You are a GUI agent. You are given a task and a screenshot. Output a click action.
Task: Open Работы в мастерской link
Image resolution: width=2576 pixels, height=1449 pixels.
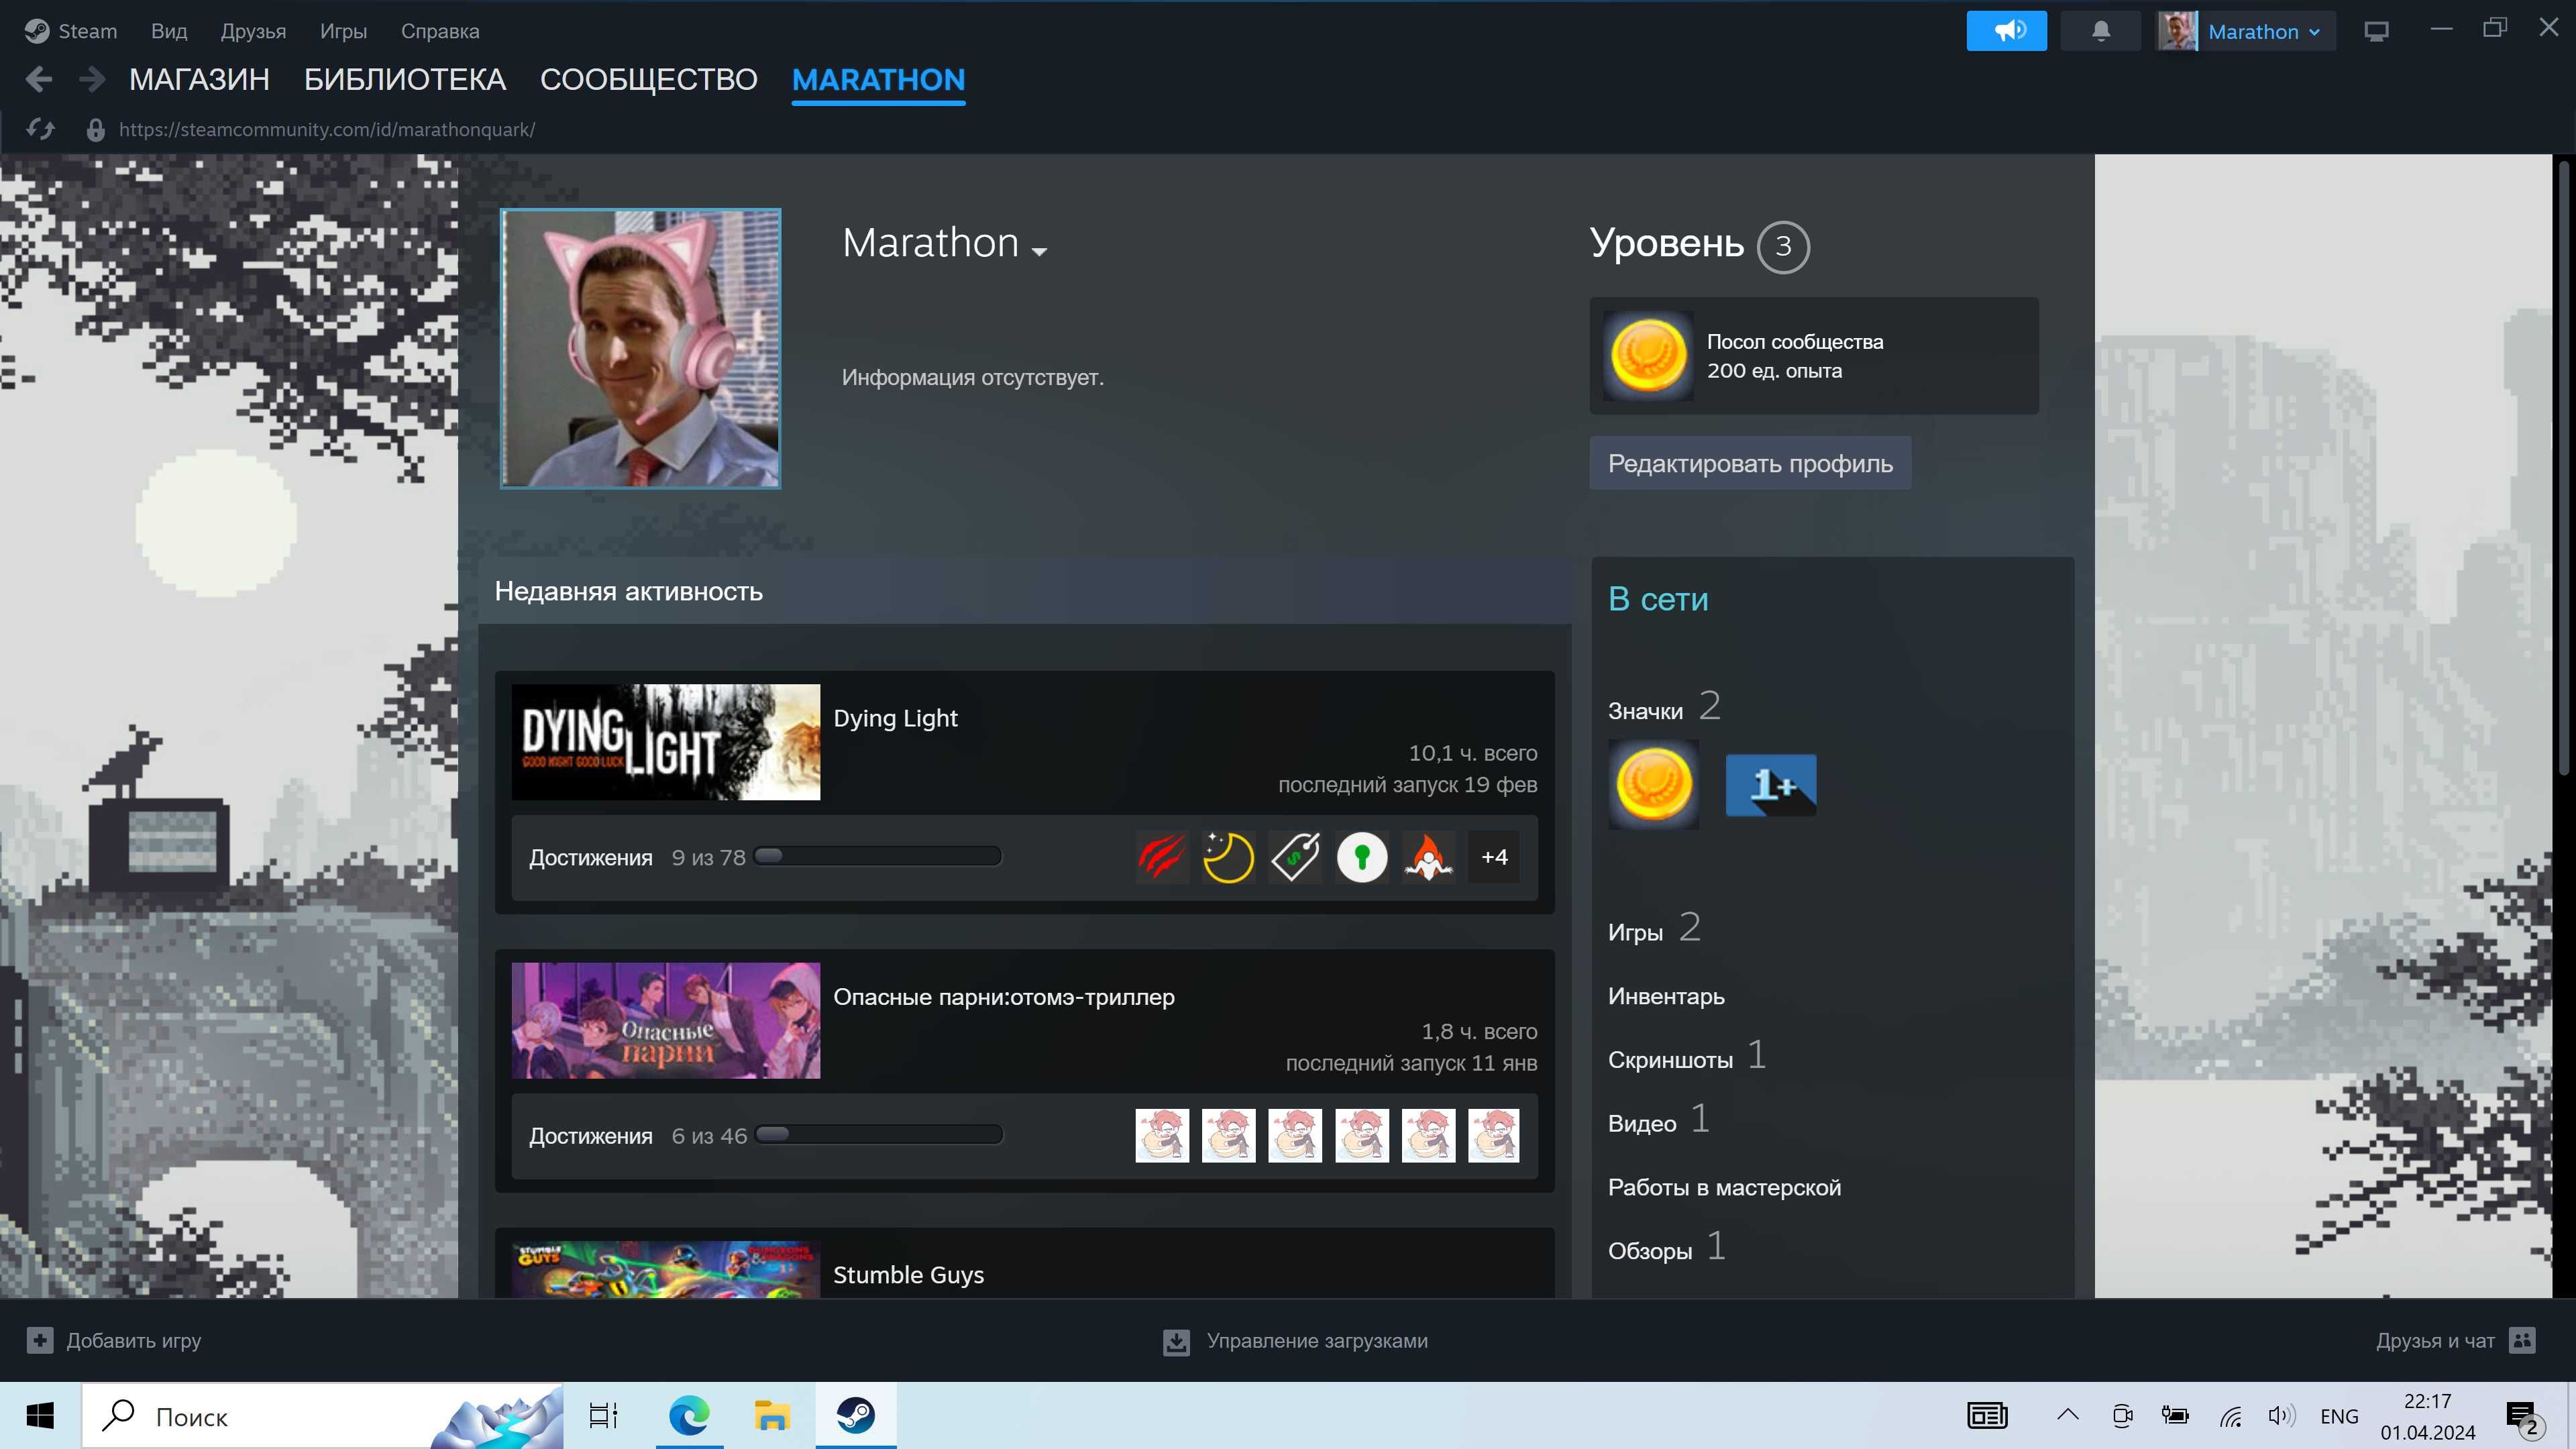click(1724, 1188)
